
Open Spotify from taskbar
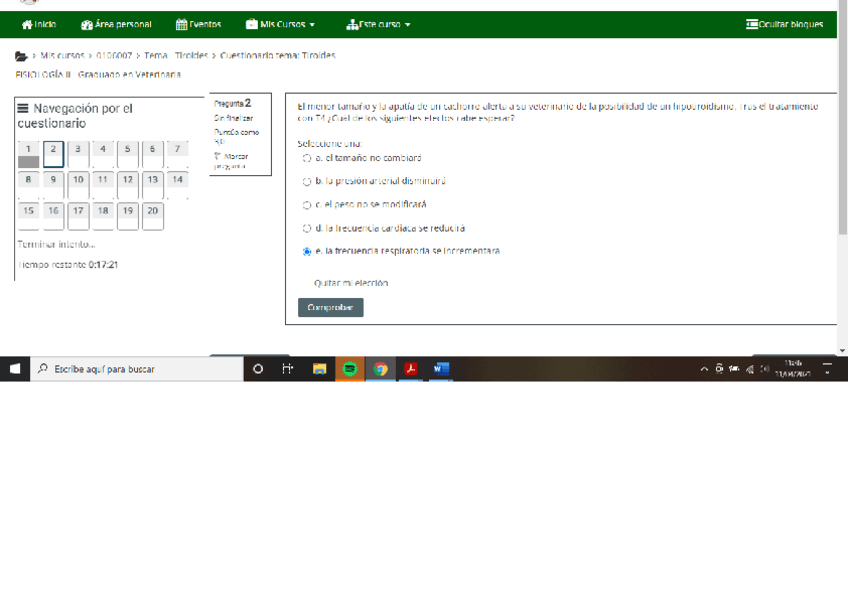[350, 369]
